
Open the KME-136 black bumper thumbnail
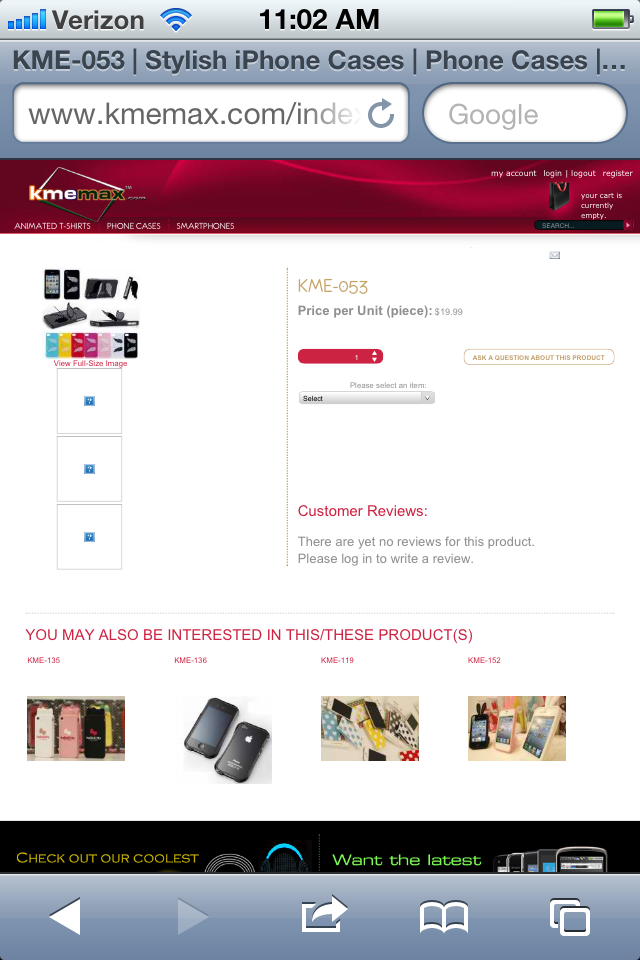(227, 740)
